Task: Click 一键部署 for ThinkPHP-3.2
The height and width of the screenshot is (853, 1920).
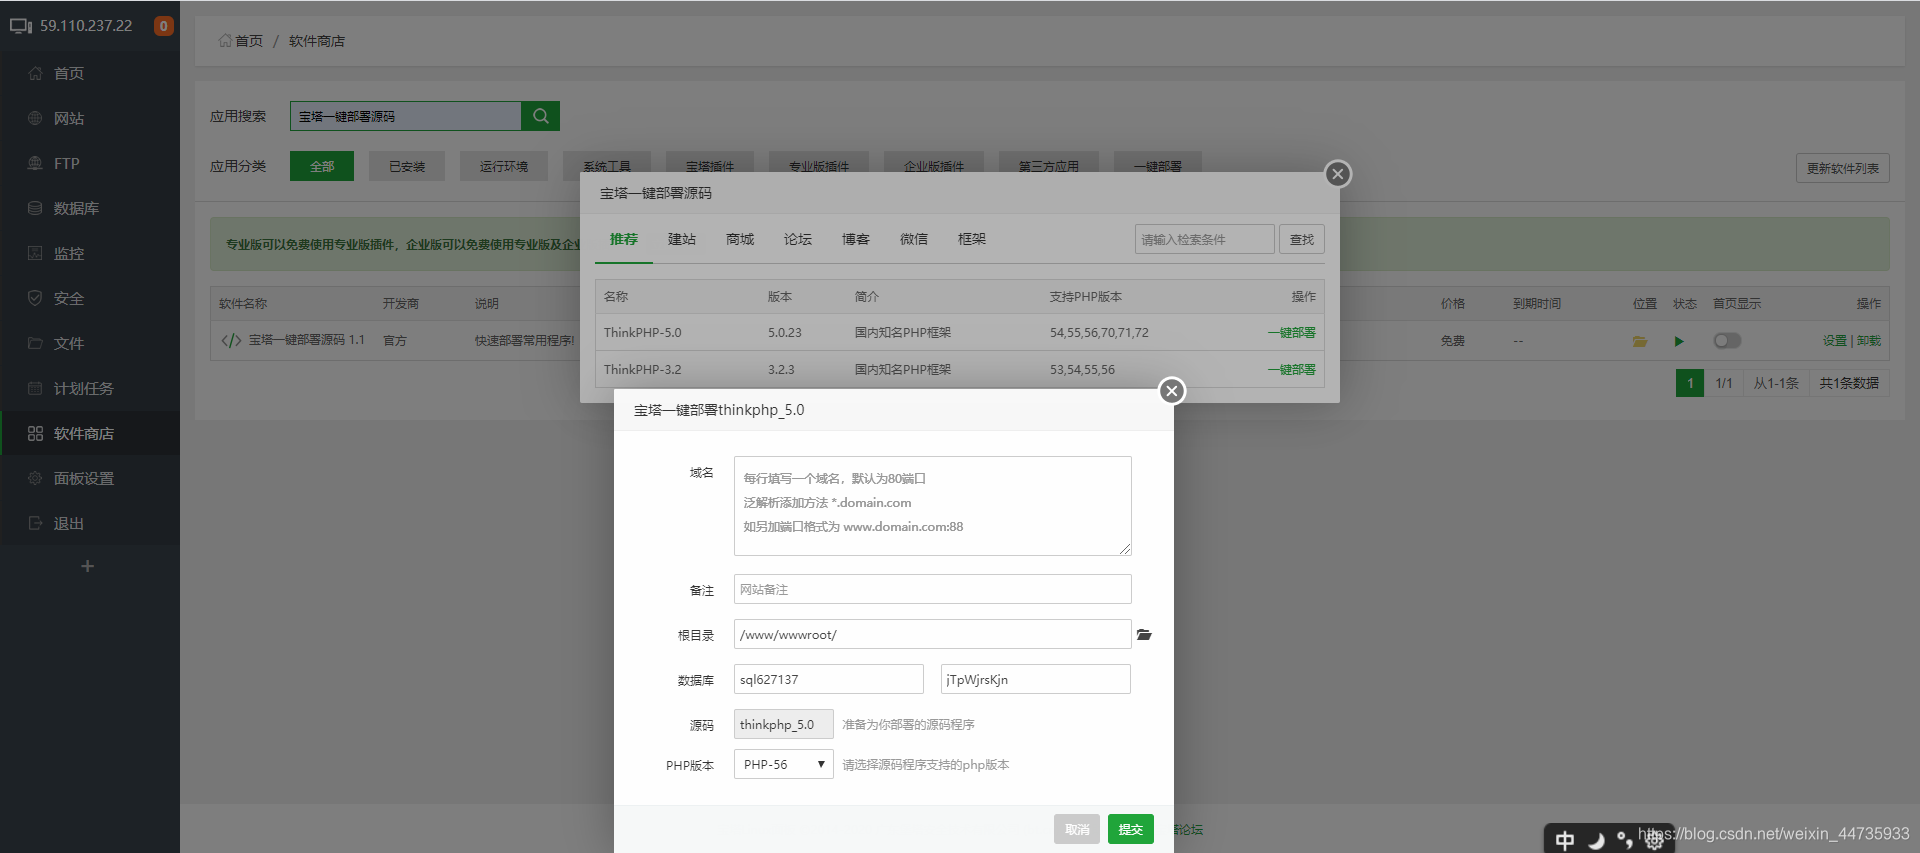Action: (1292, 369)
